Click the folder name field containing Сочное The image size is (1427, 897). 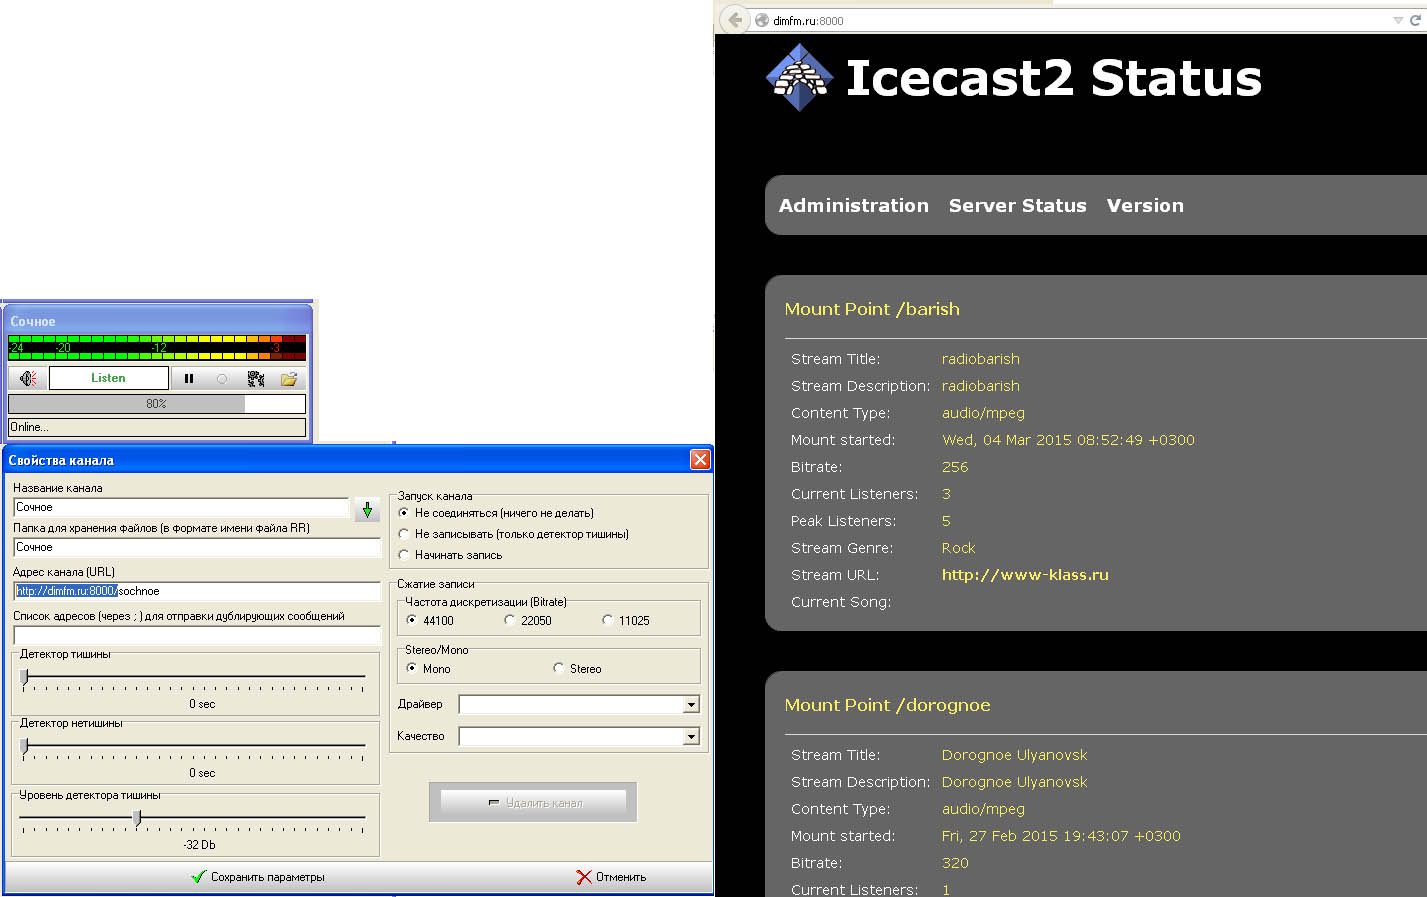point(197,547)
